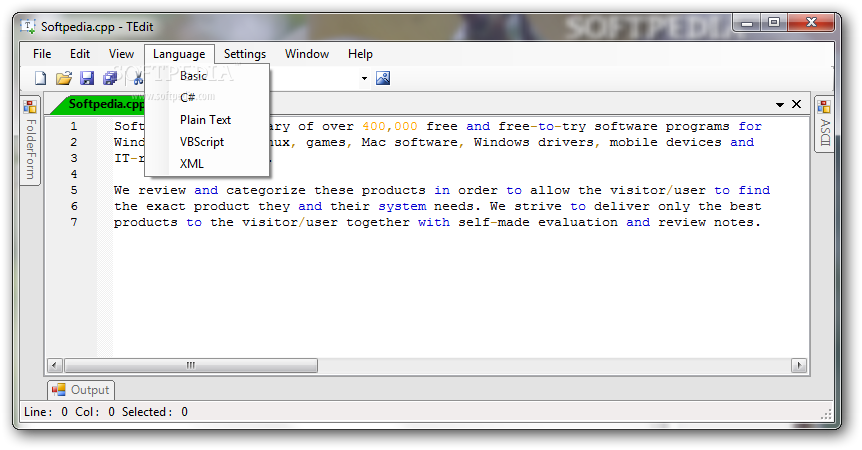Minimize the TEdit window

[x=747, y=24]
